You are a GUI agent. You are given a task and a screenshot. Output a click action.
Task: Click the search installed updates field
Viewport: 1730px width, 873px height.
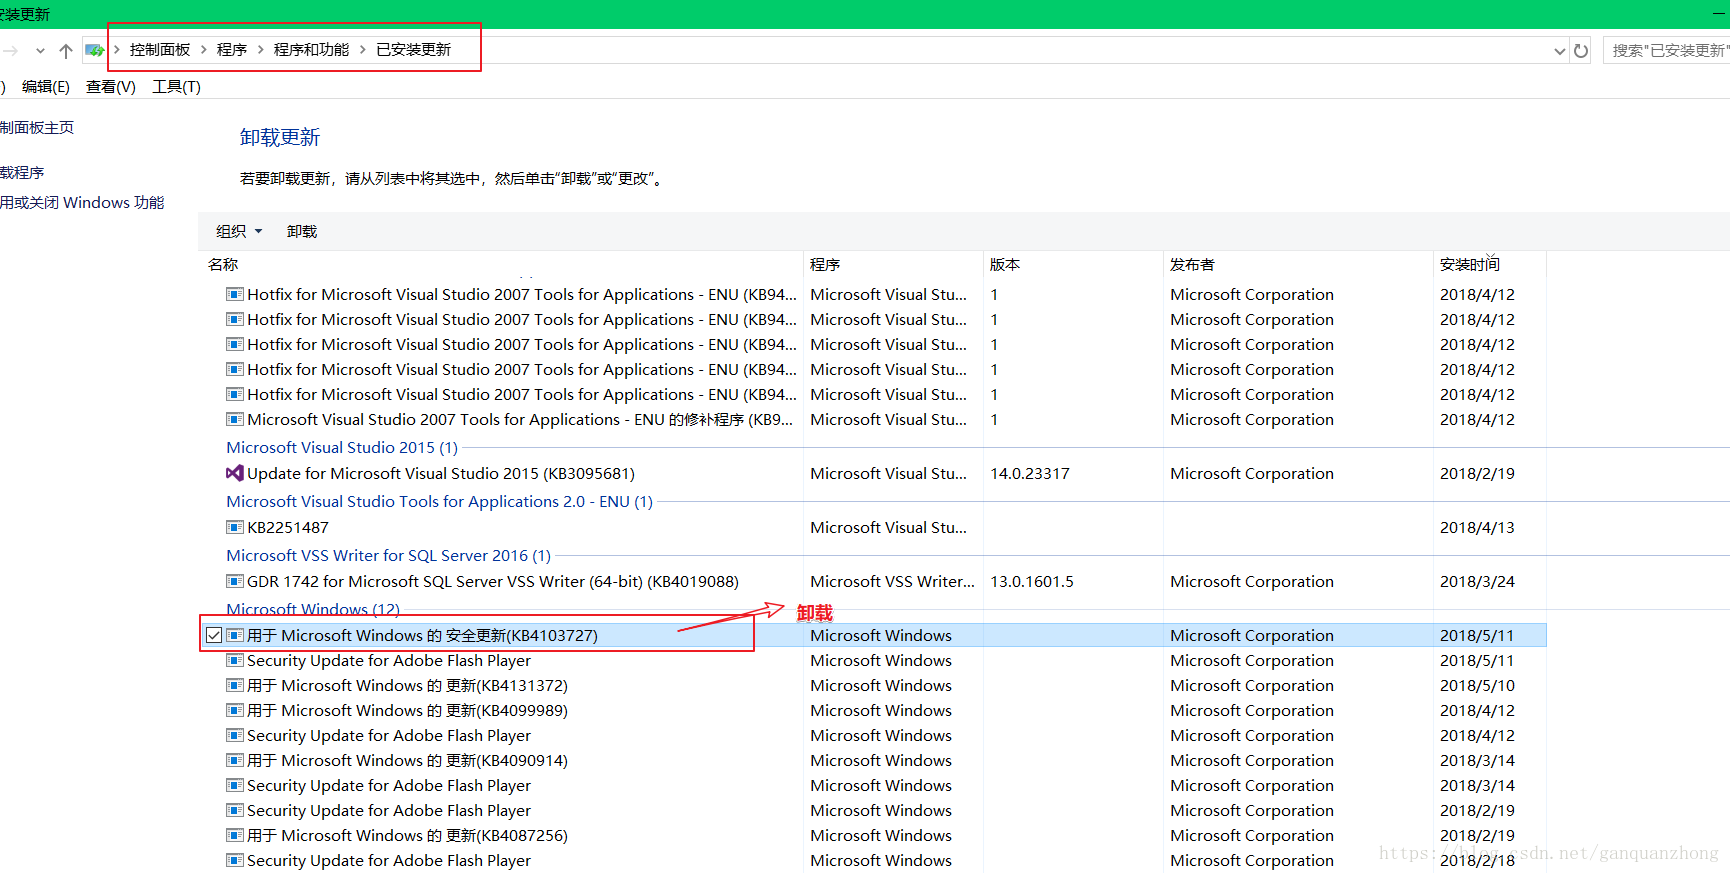1667,50
